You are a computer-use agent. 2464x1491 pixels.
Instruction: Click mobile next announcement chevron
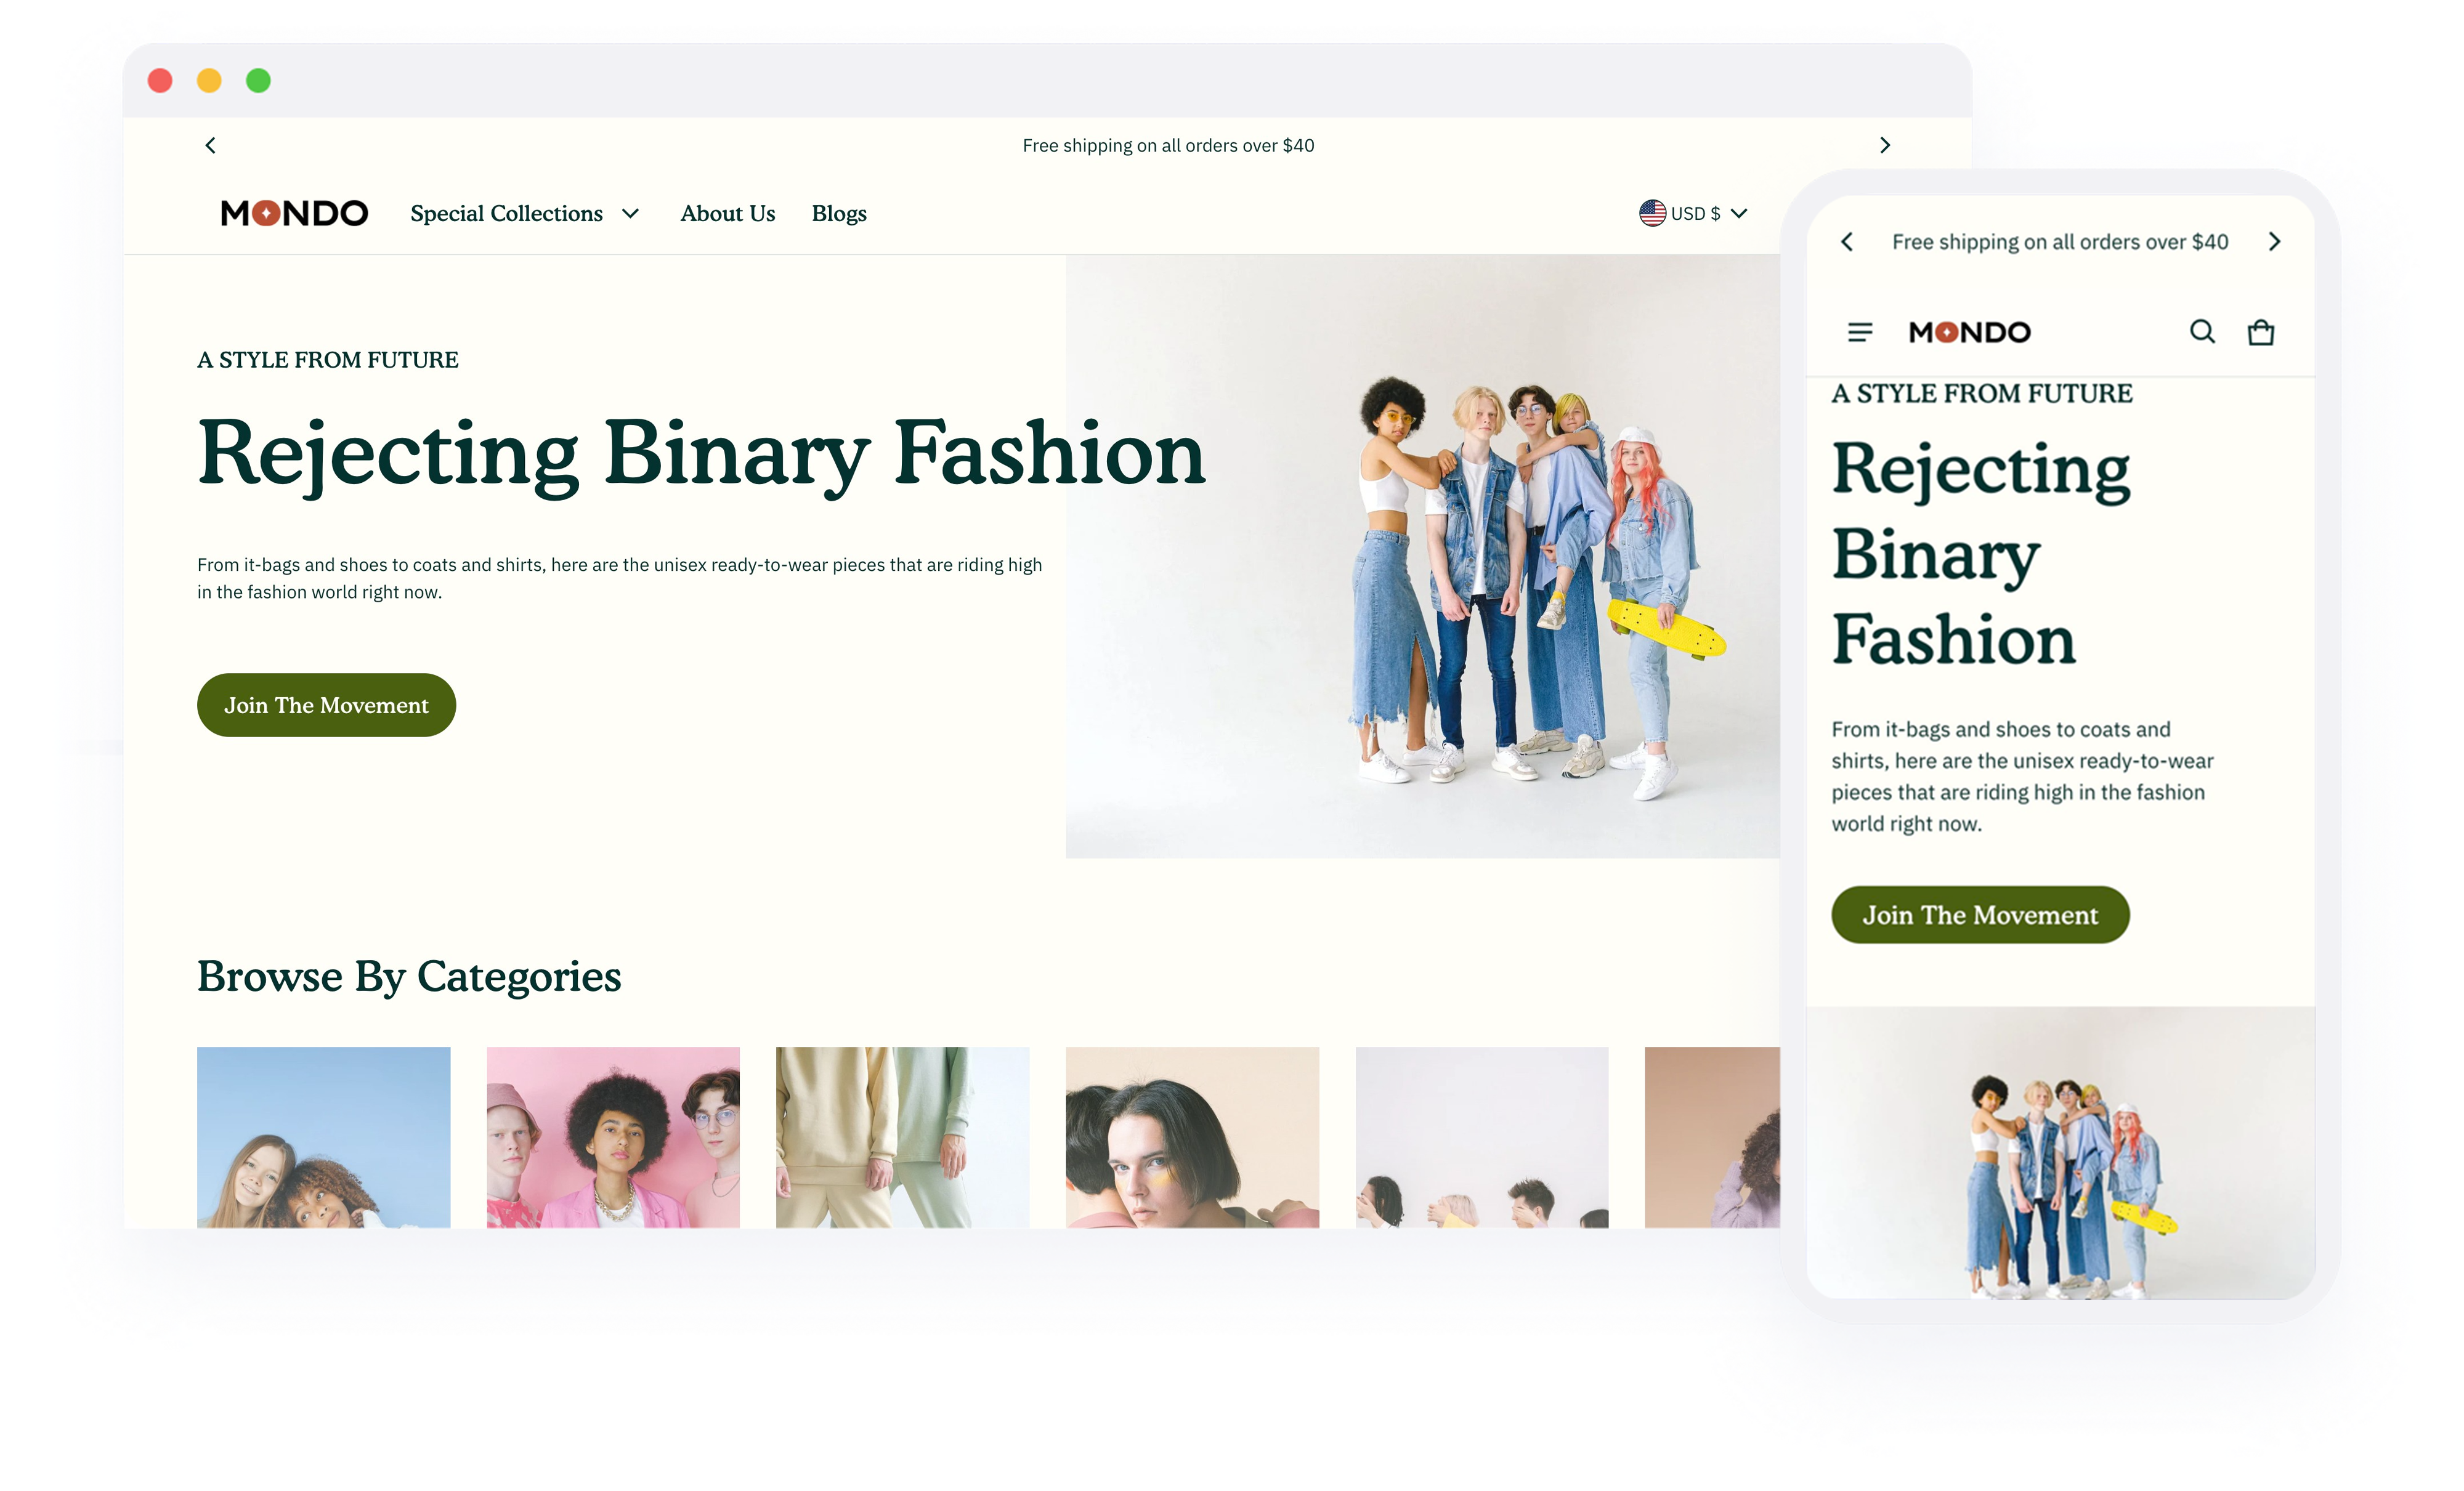2274,242
